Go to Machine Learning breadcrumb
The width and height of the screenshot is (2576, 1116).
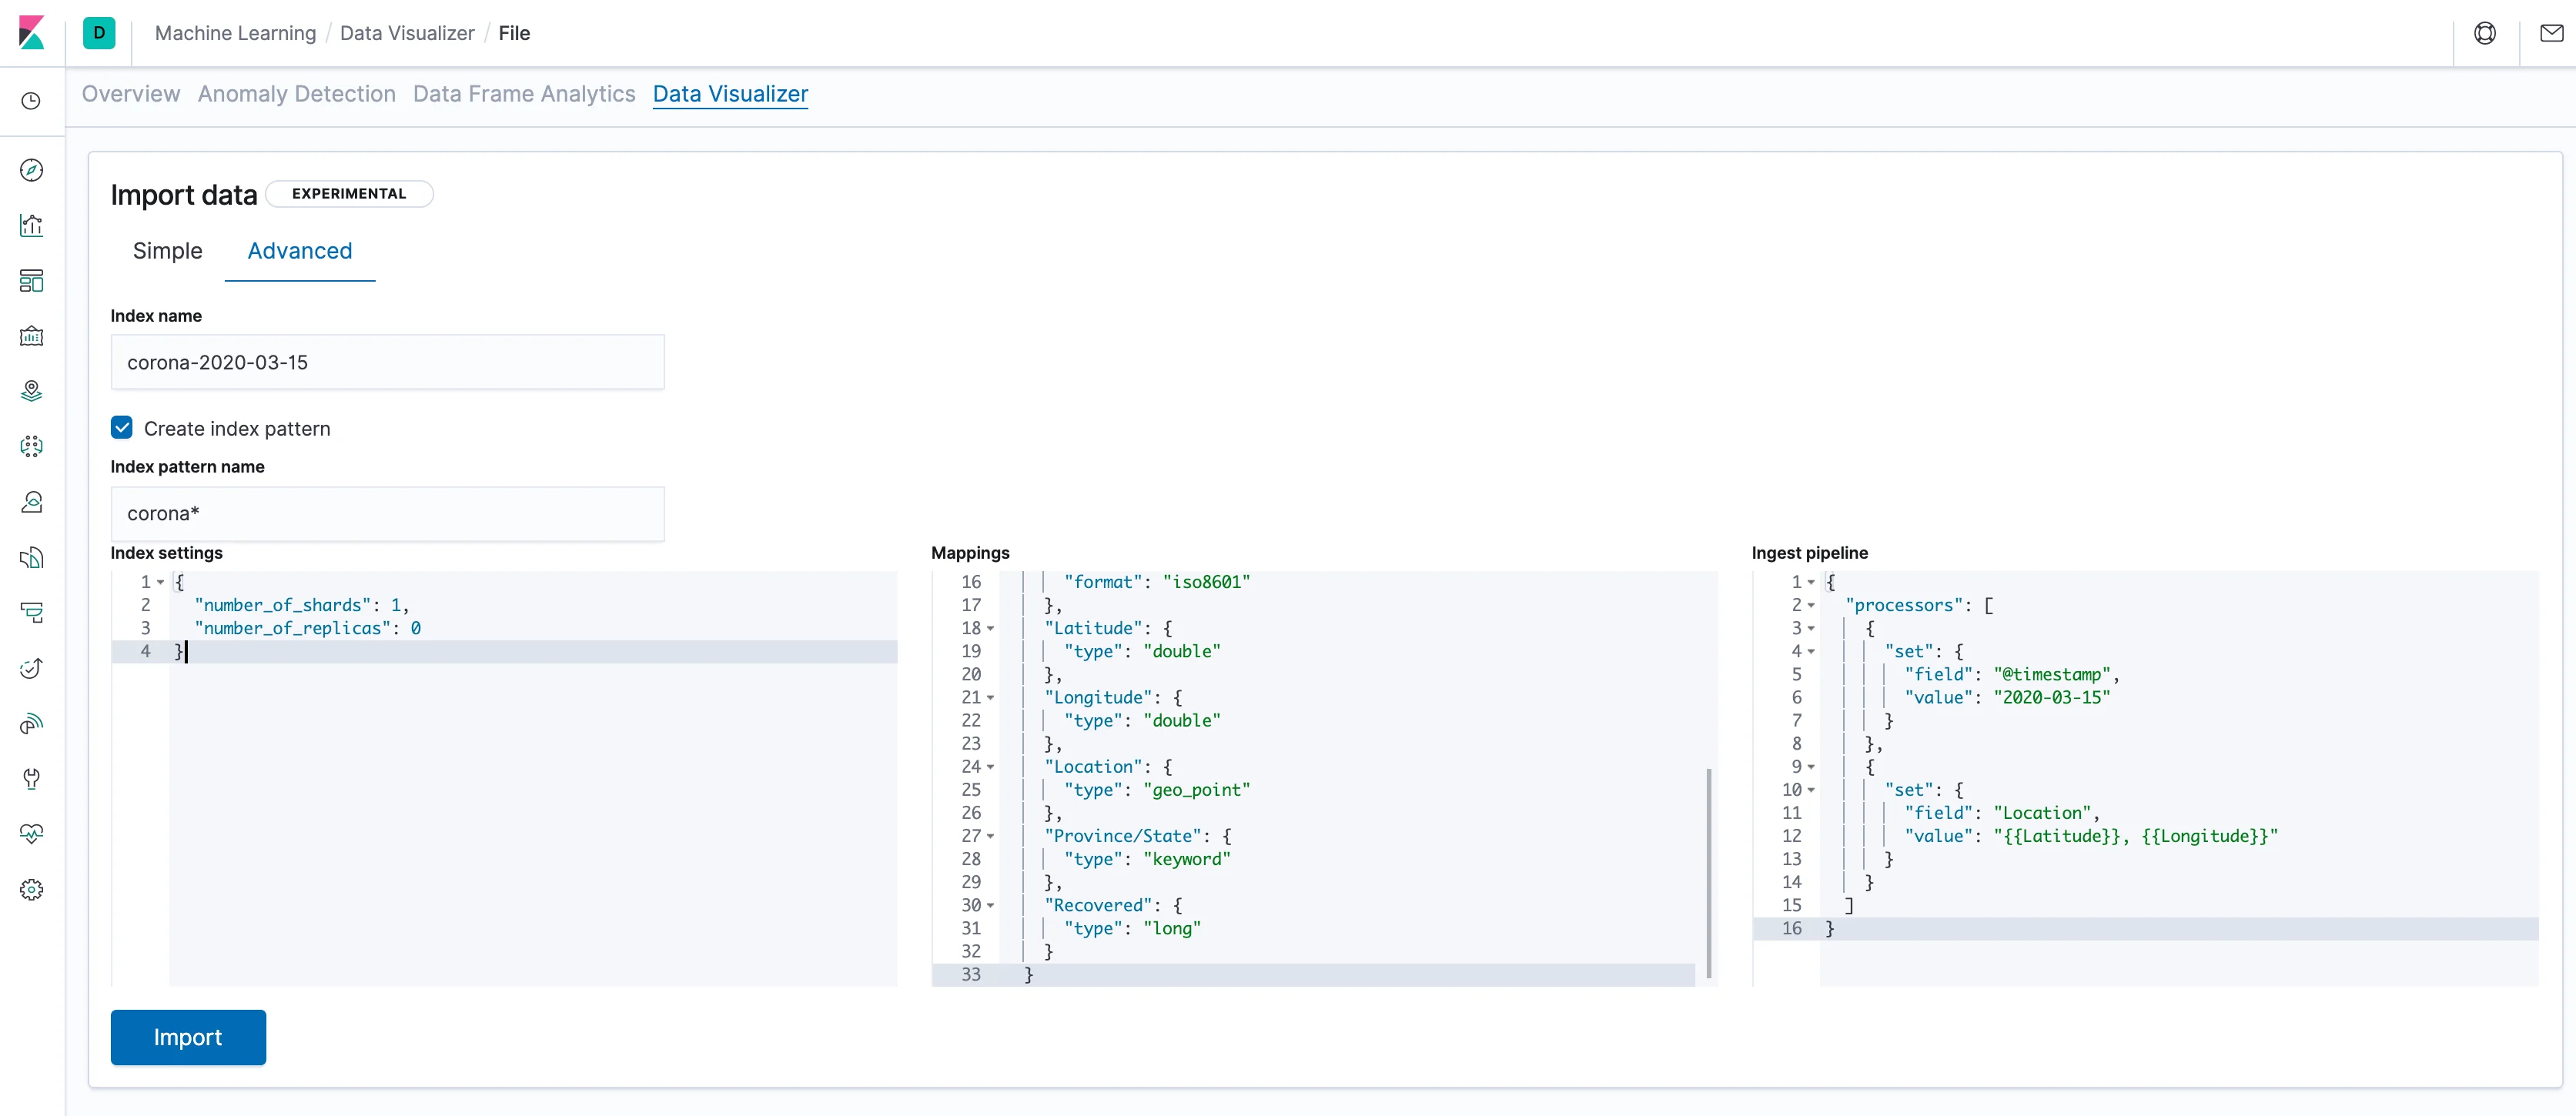point(235,33)
